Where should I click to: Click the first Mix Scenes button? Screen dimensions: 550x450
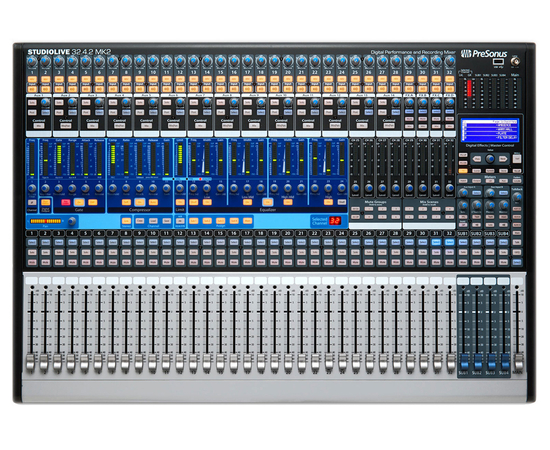(x=409, y=208)
